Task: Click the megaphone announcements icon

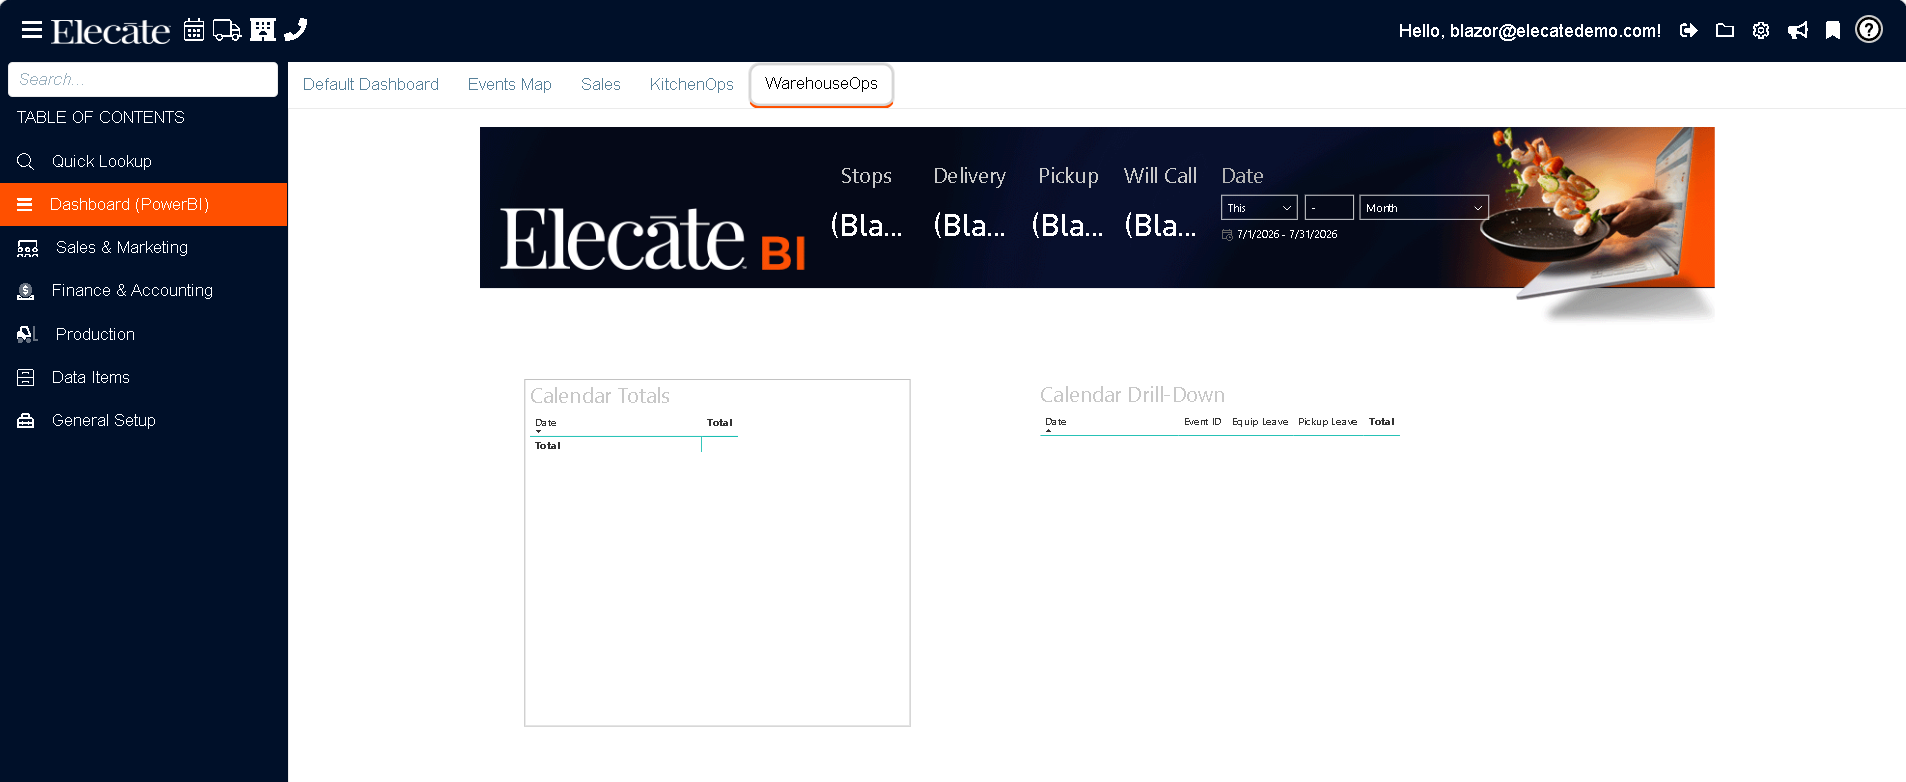Action: pyautogui.click(x=1798, y=30)
